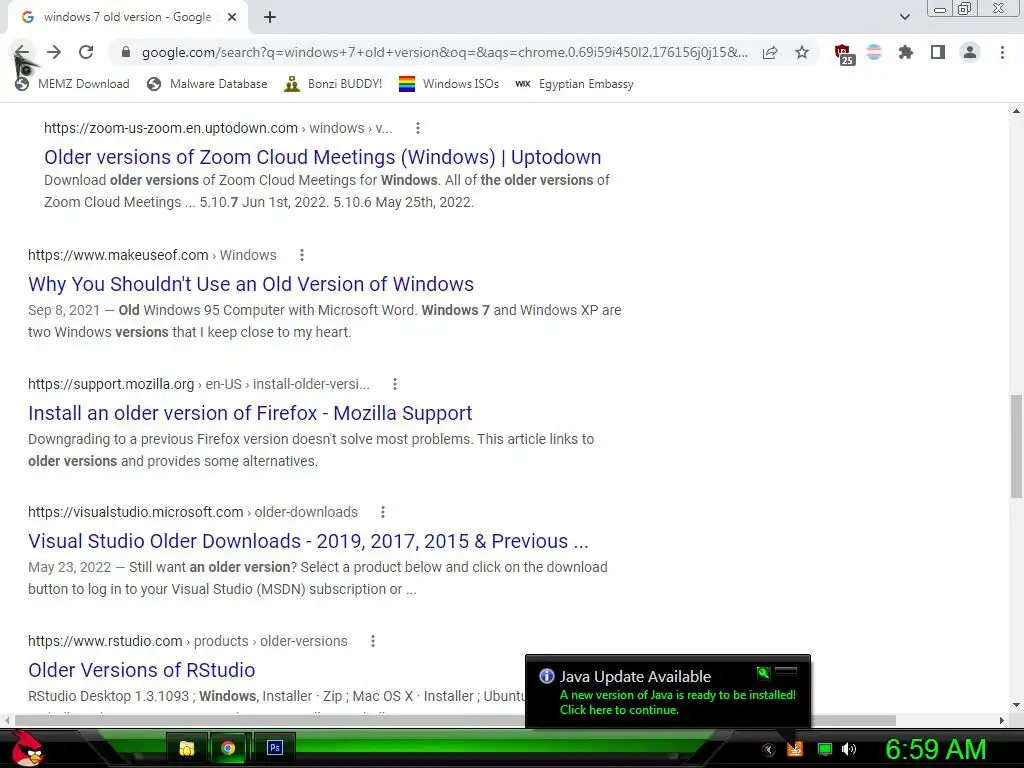Open the Malware Database bookmark
The image size is (1024, 768).
[x=207, y=84]
